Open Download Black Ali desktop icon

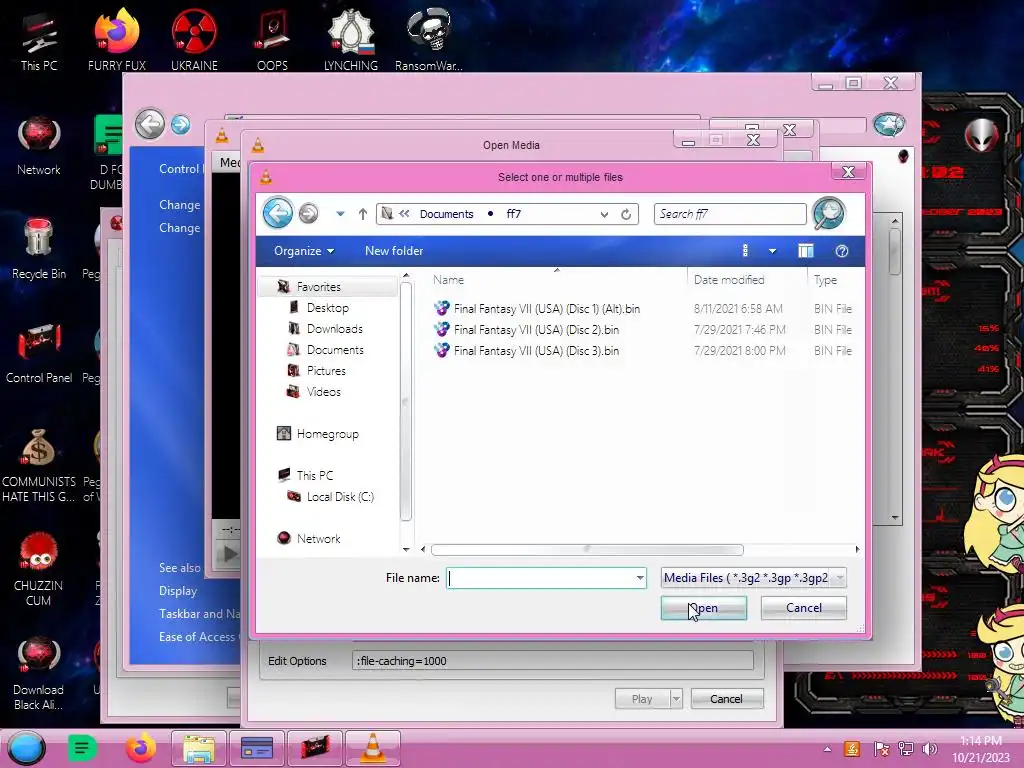pyautogui.click(x=39, y=673)
